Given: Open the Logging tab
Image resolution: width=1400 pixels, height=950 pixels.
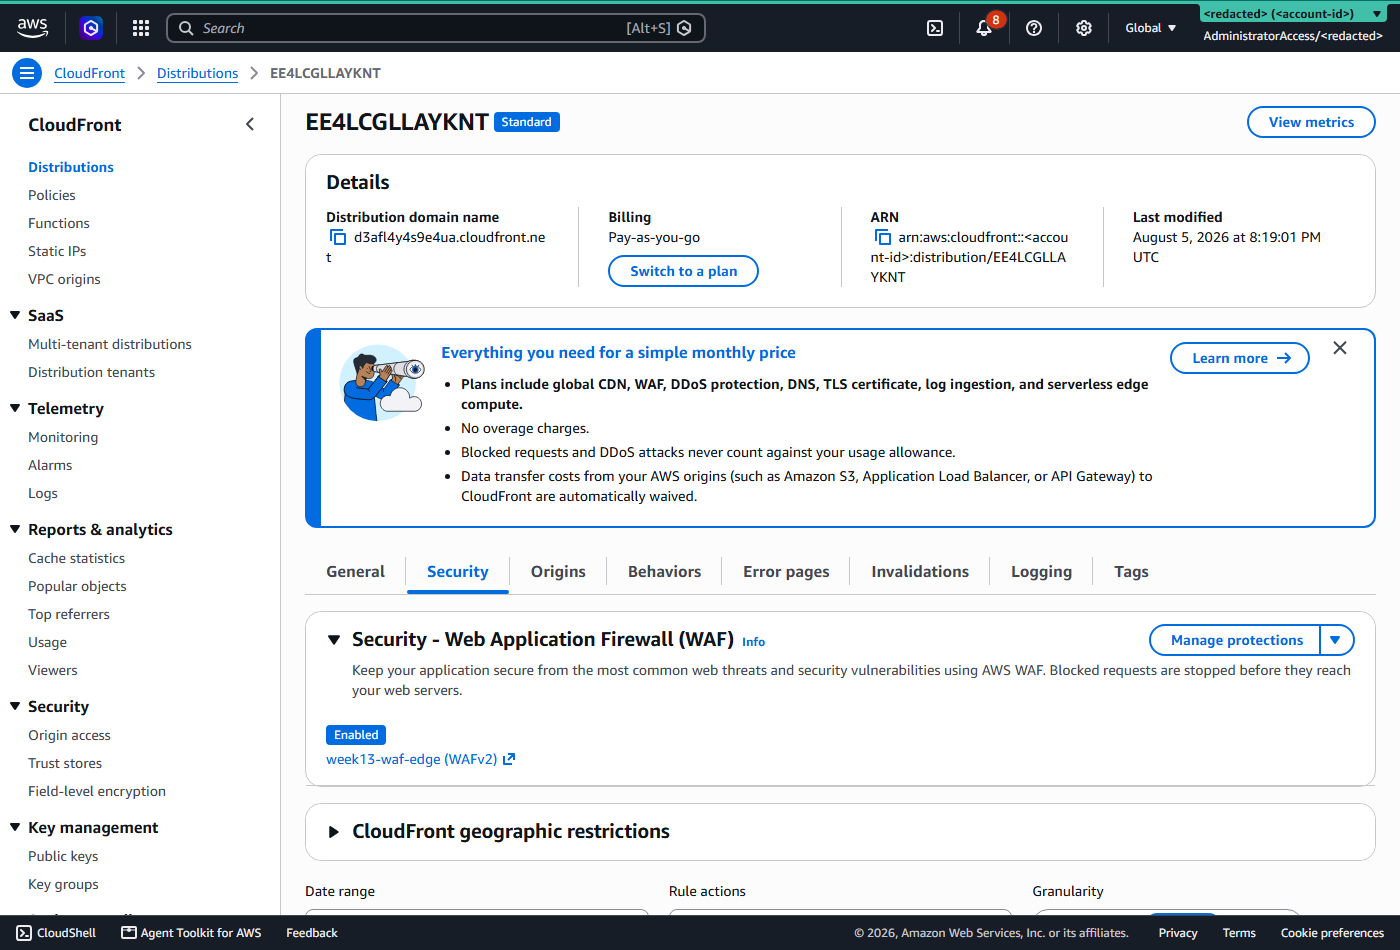Looking at the screenshot, I should coord(1041,572).
